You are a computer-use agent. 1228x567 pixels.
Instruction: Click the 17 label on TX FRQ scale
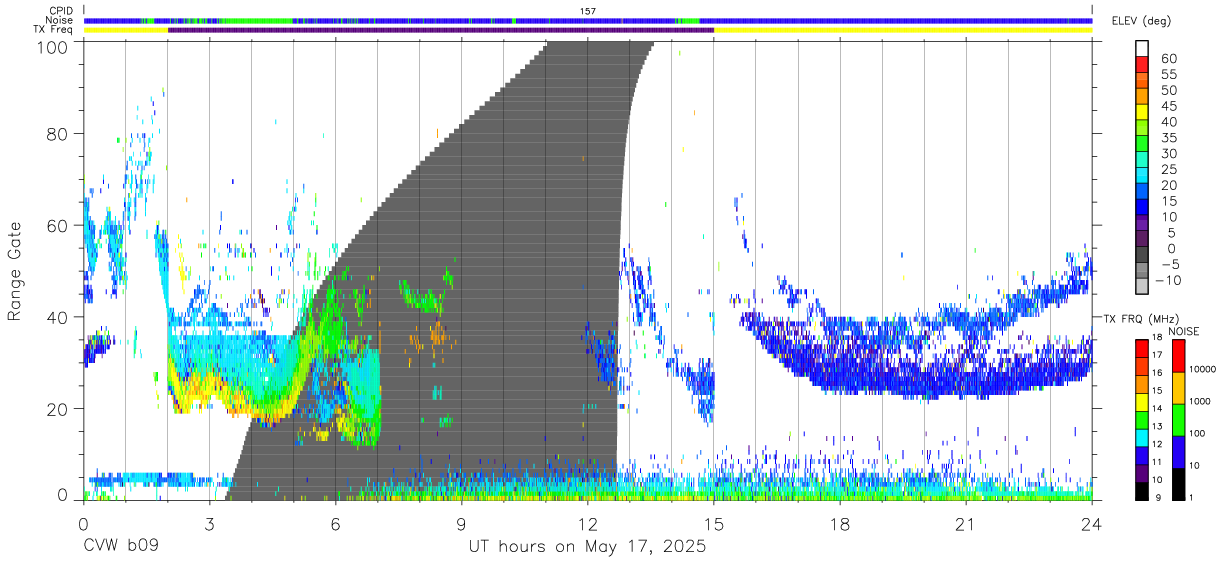1159,355
